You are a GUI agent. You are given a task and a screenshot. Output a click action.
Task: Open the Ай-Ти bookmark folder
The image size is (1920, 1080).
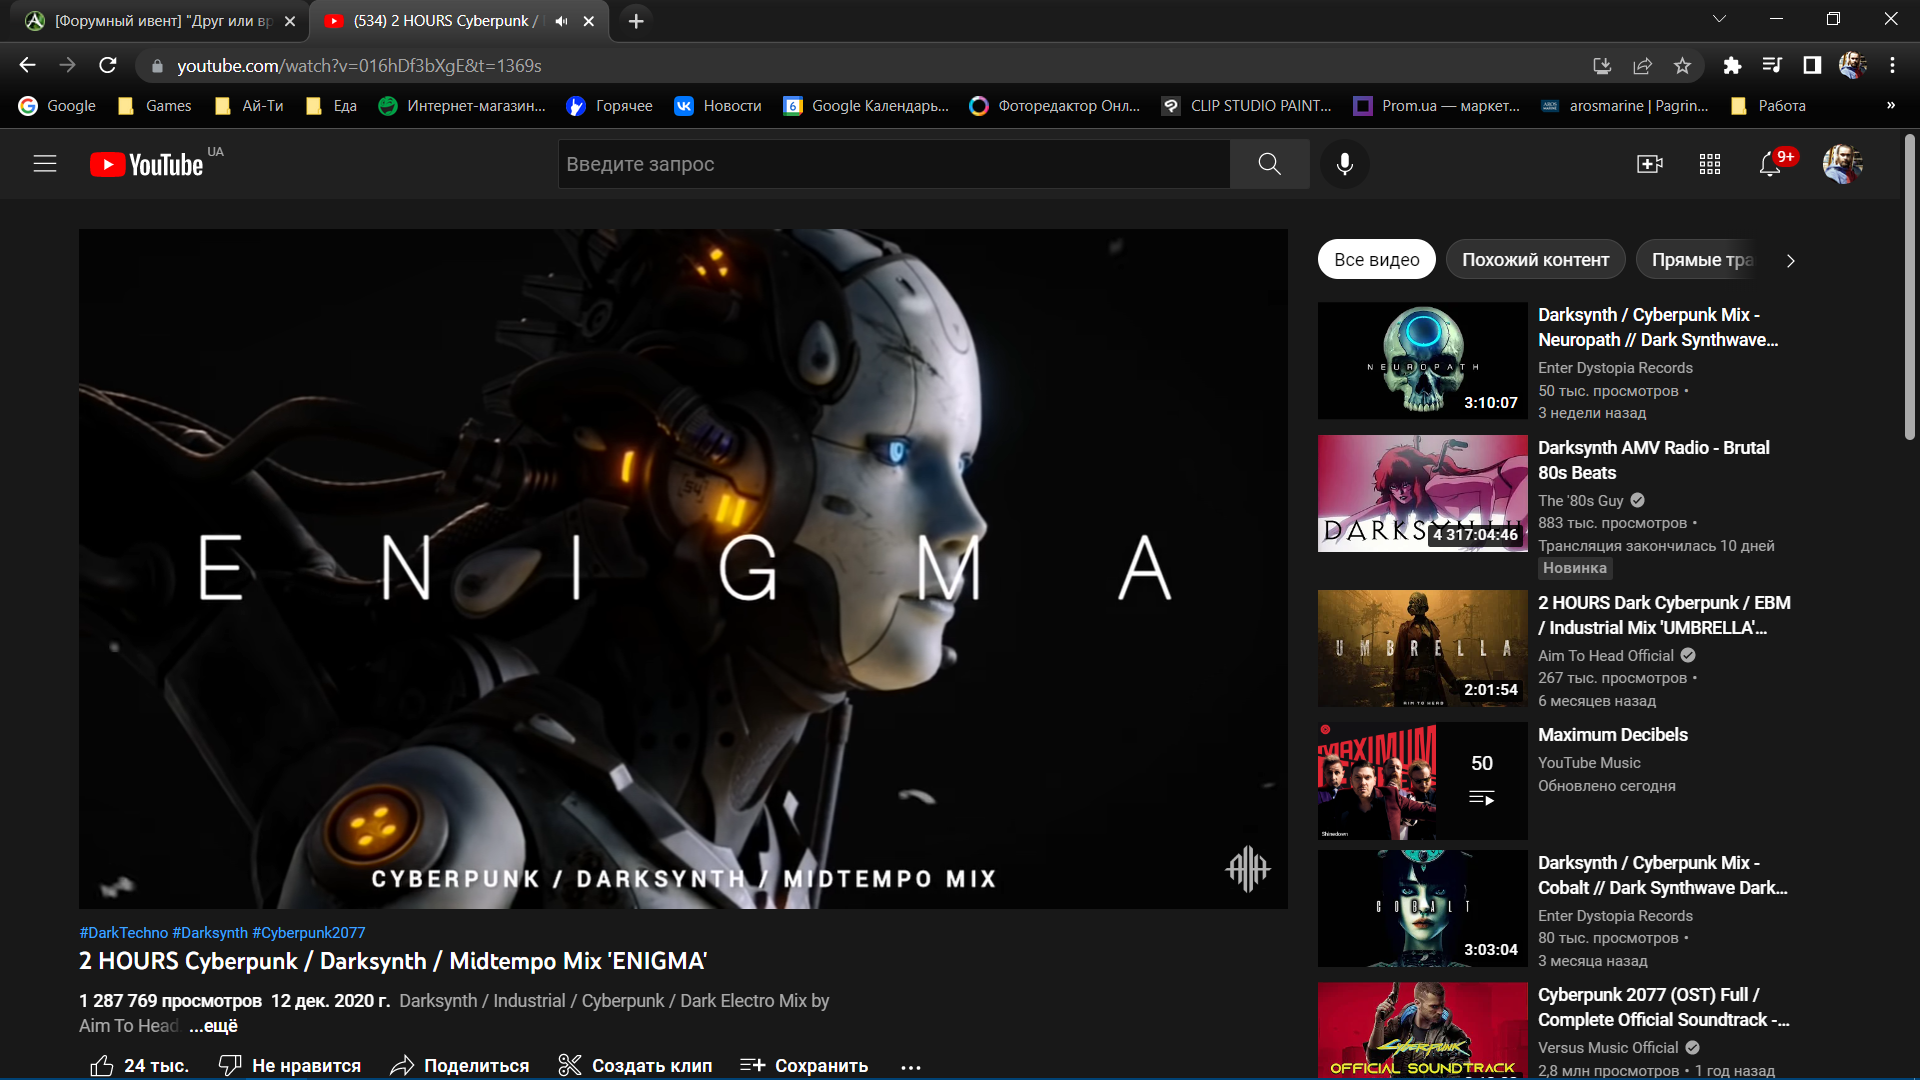point(249,105)
